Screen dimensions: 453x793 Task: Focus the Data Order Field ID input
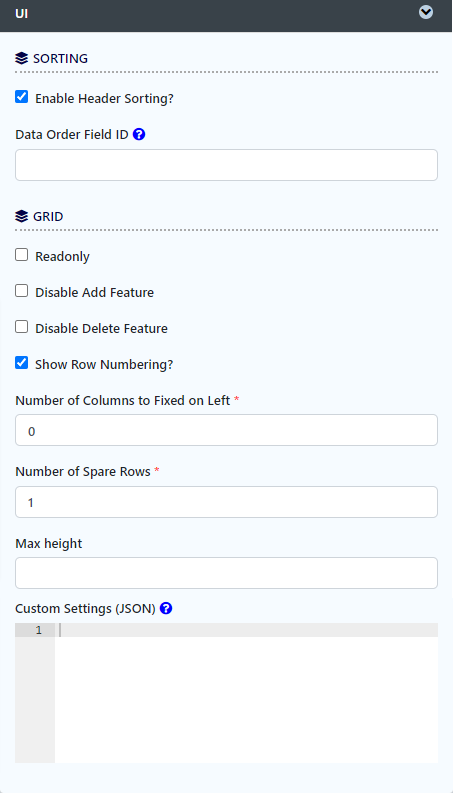(x=226, y=165)
